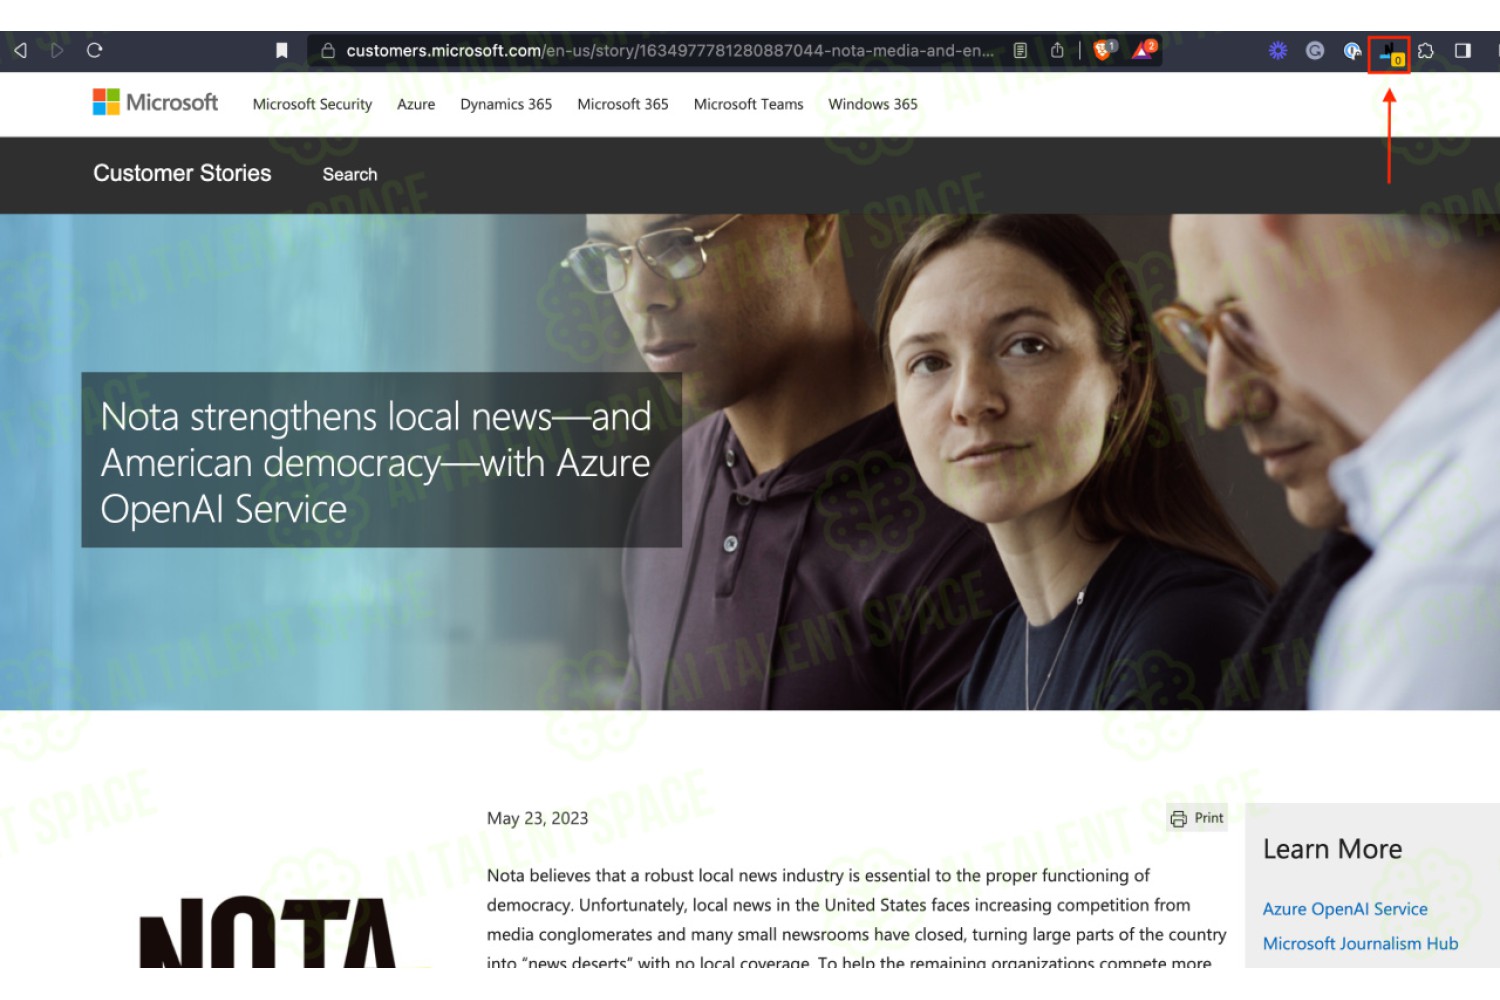Bookmark this page using the bookmark icon
This screenshot has height=1000, width=1500.
pos(282,50)
